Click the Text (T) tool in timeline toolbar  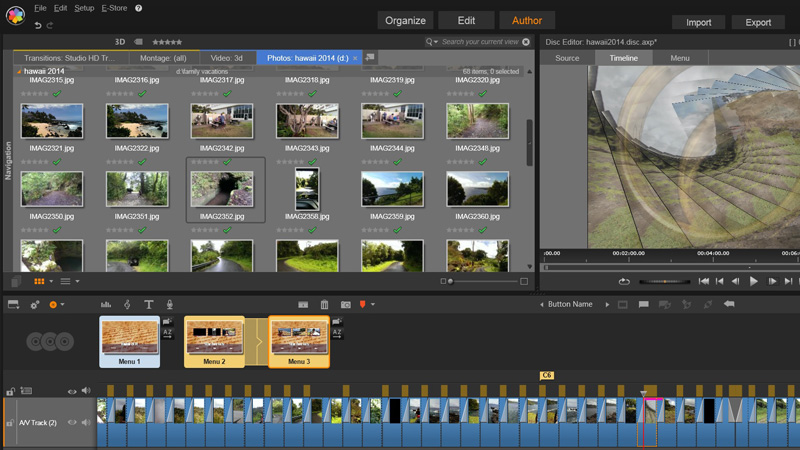[149, 304]
